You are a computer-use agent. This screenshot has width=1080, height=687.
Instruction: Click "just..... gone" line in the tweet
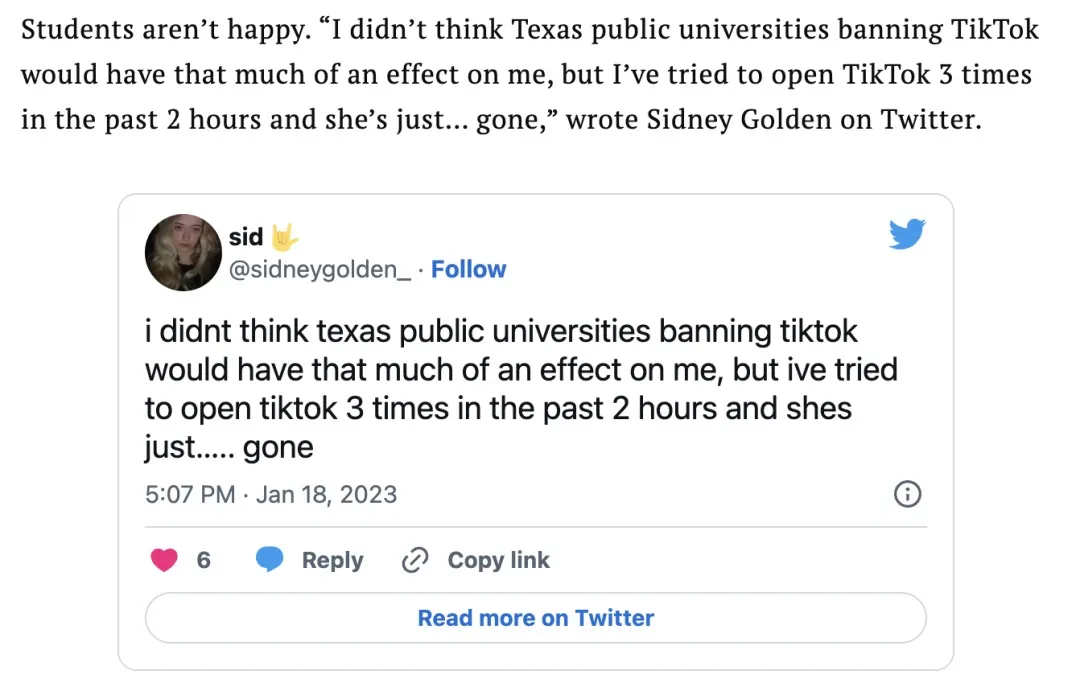pos(229,447)
